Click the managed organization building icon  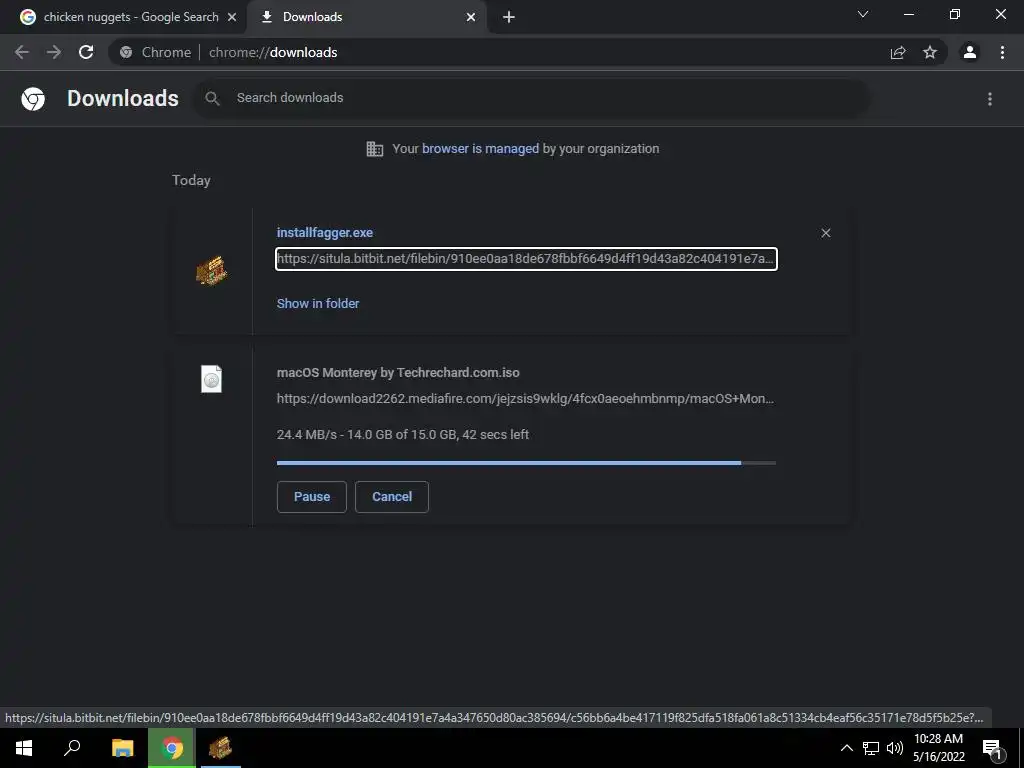pyautogui.click(x=375, y=149)
